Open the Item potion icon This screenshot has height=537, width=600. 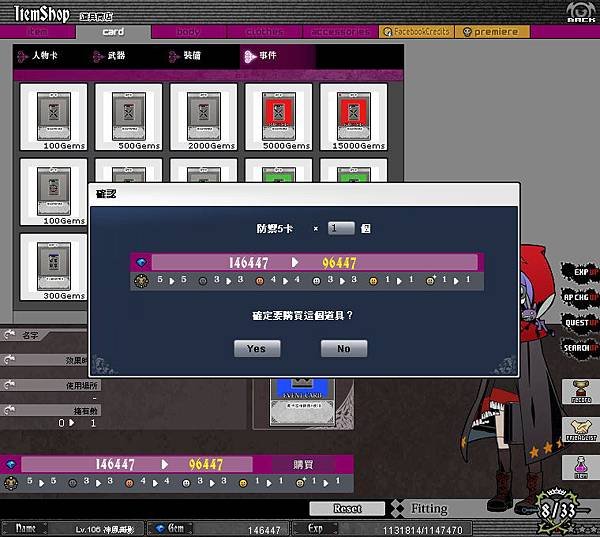581,467
